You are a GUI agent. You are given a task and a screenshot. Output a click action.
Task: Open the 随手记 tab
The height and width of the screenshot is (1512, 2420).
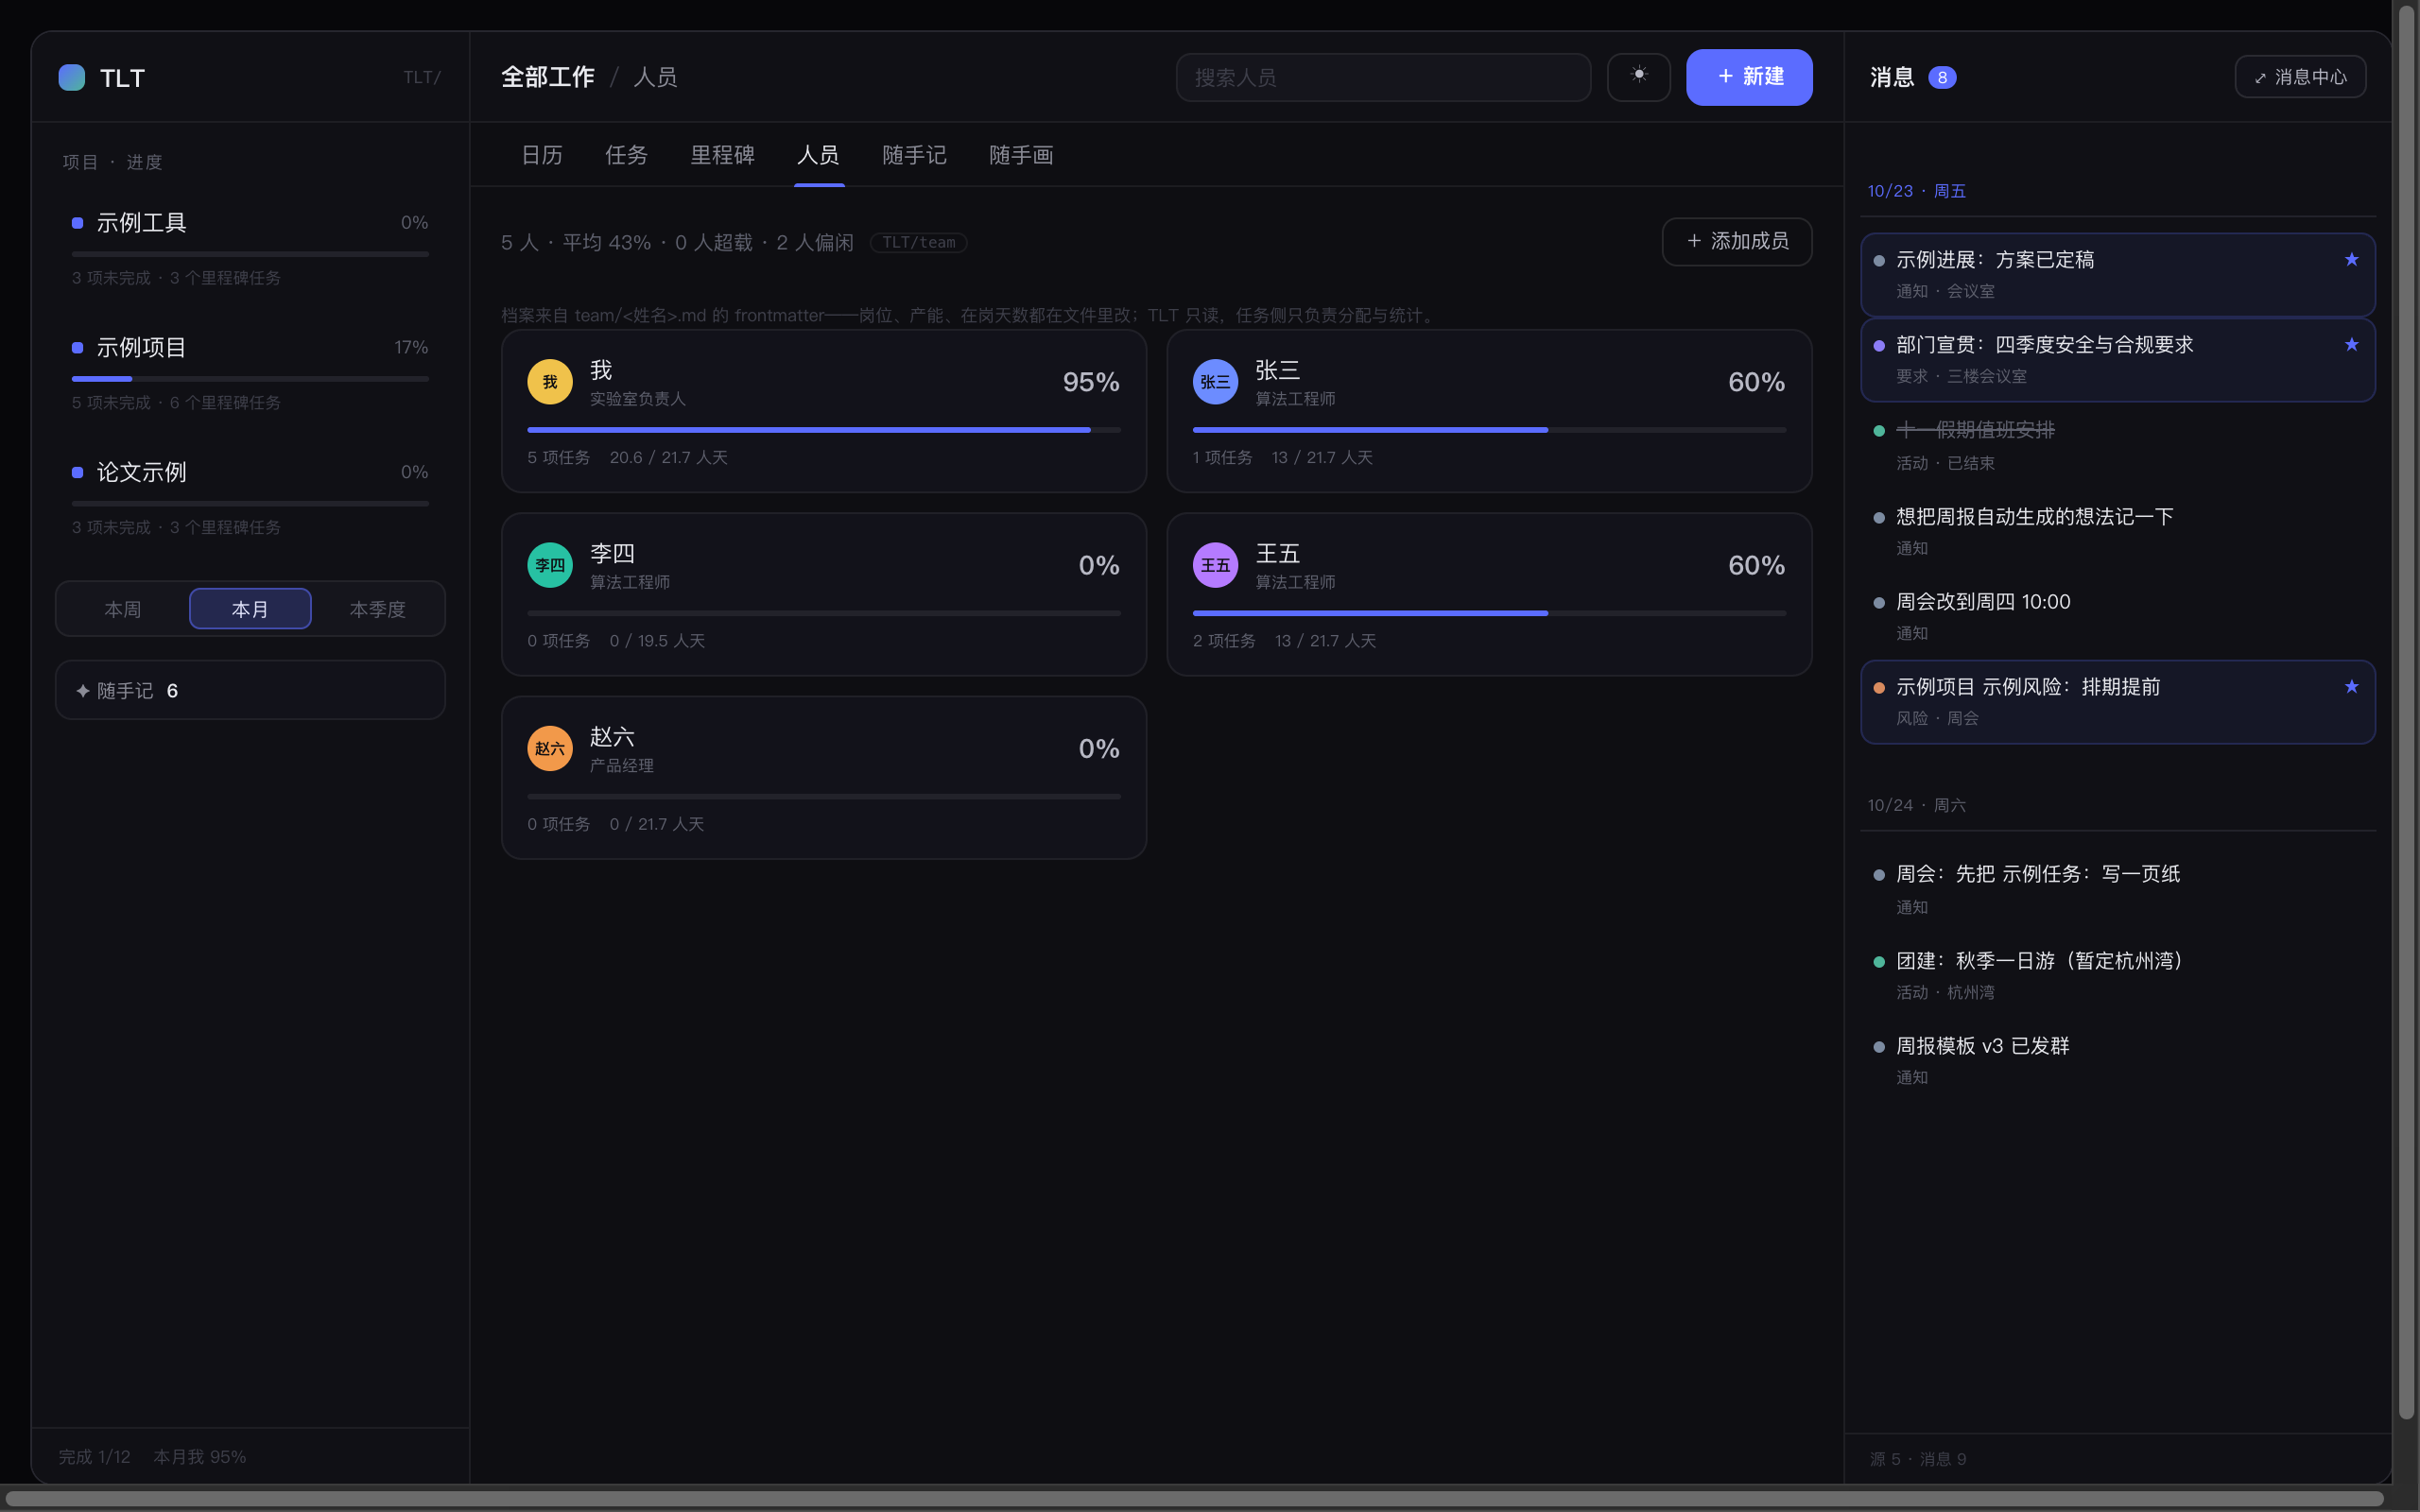914,155
